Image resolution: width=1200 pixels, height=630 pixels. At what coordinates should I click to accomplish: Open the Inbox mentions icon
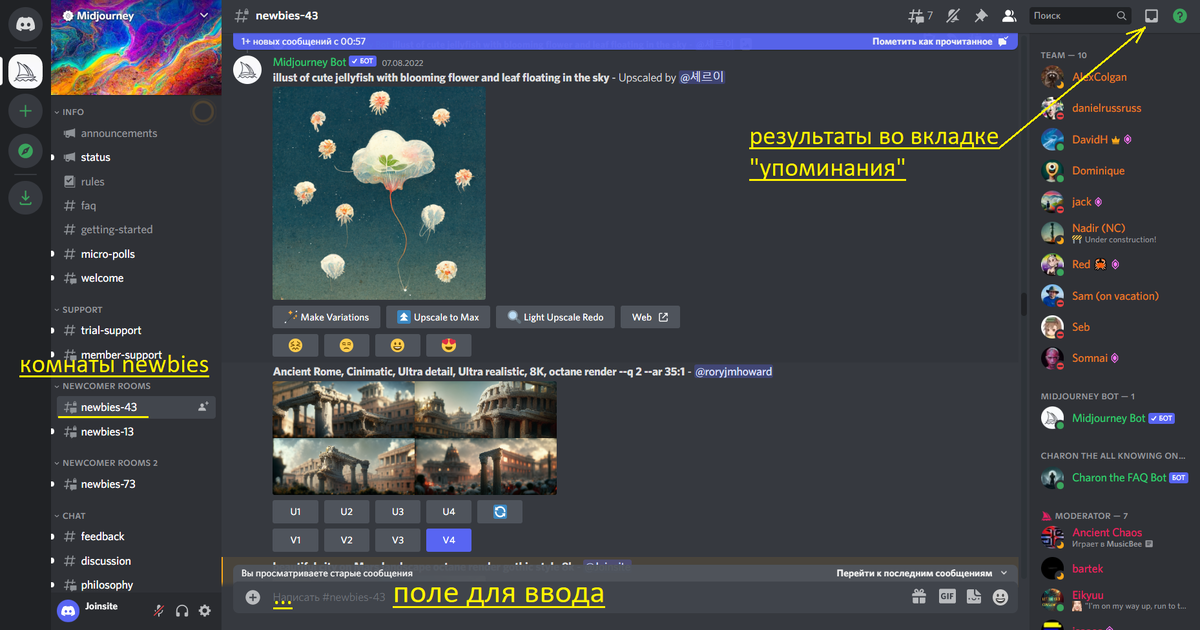[1152, 16]
